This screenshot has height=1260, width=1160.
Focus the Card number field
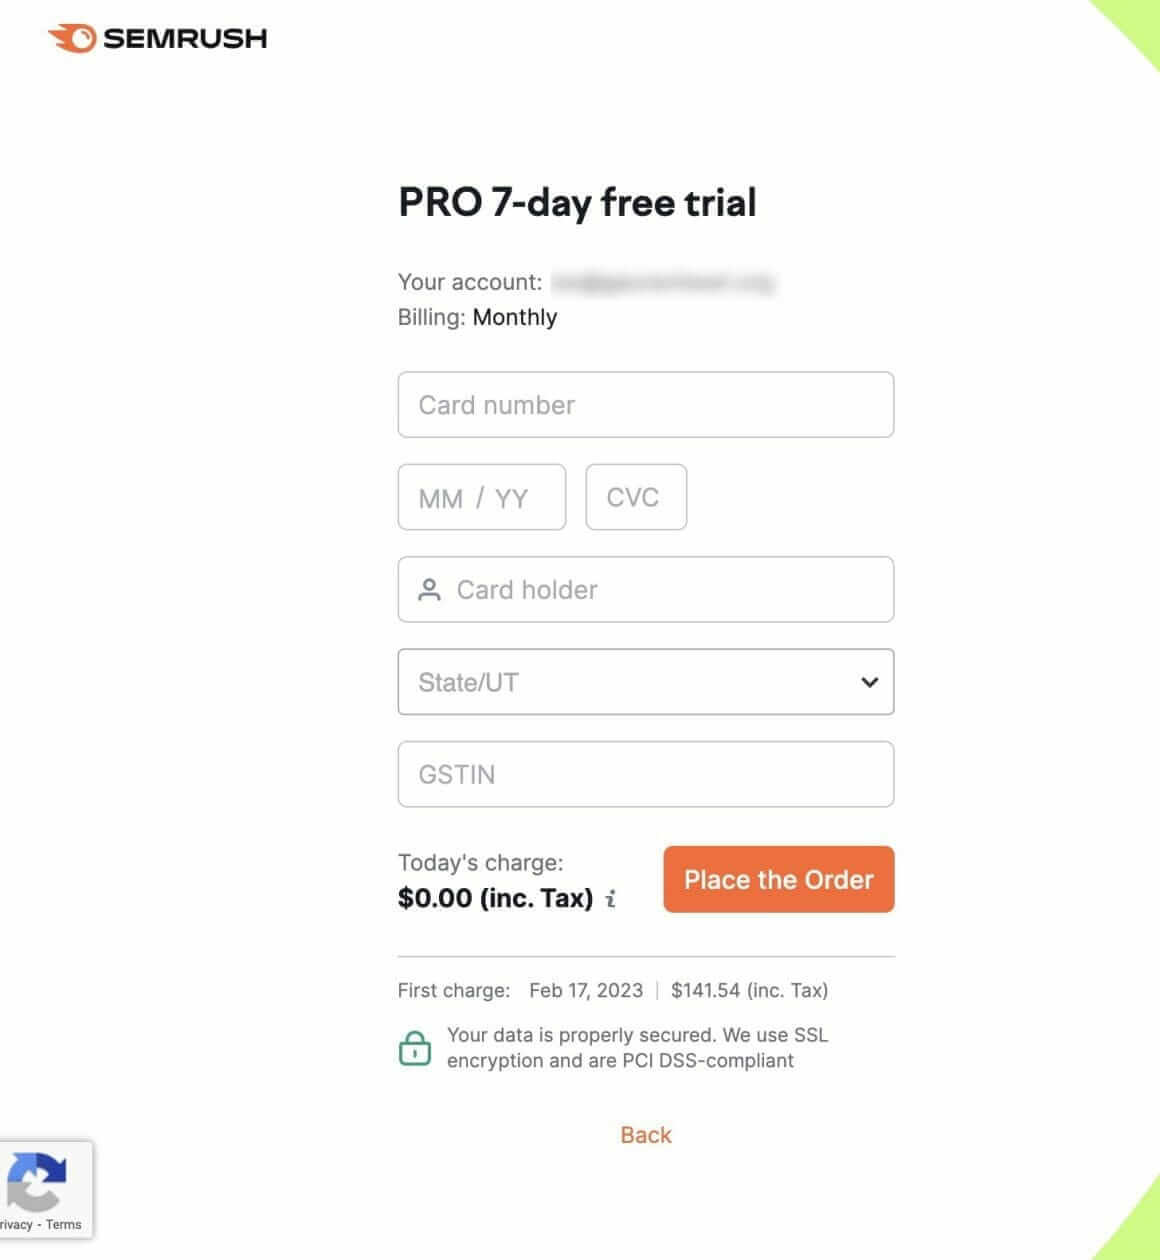[x=645, y=405]
